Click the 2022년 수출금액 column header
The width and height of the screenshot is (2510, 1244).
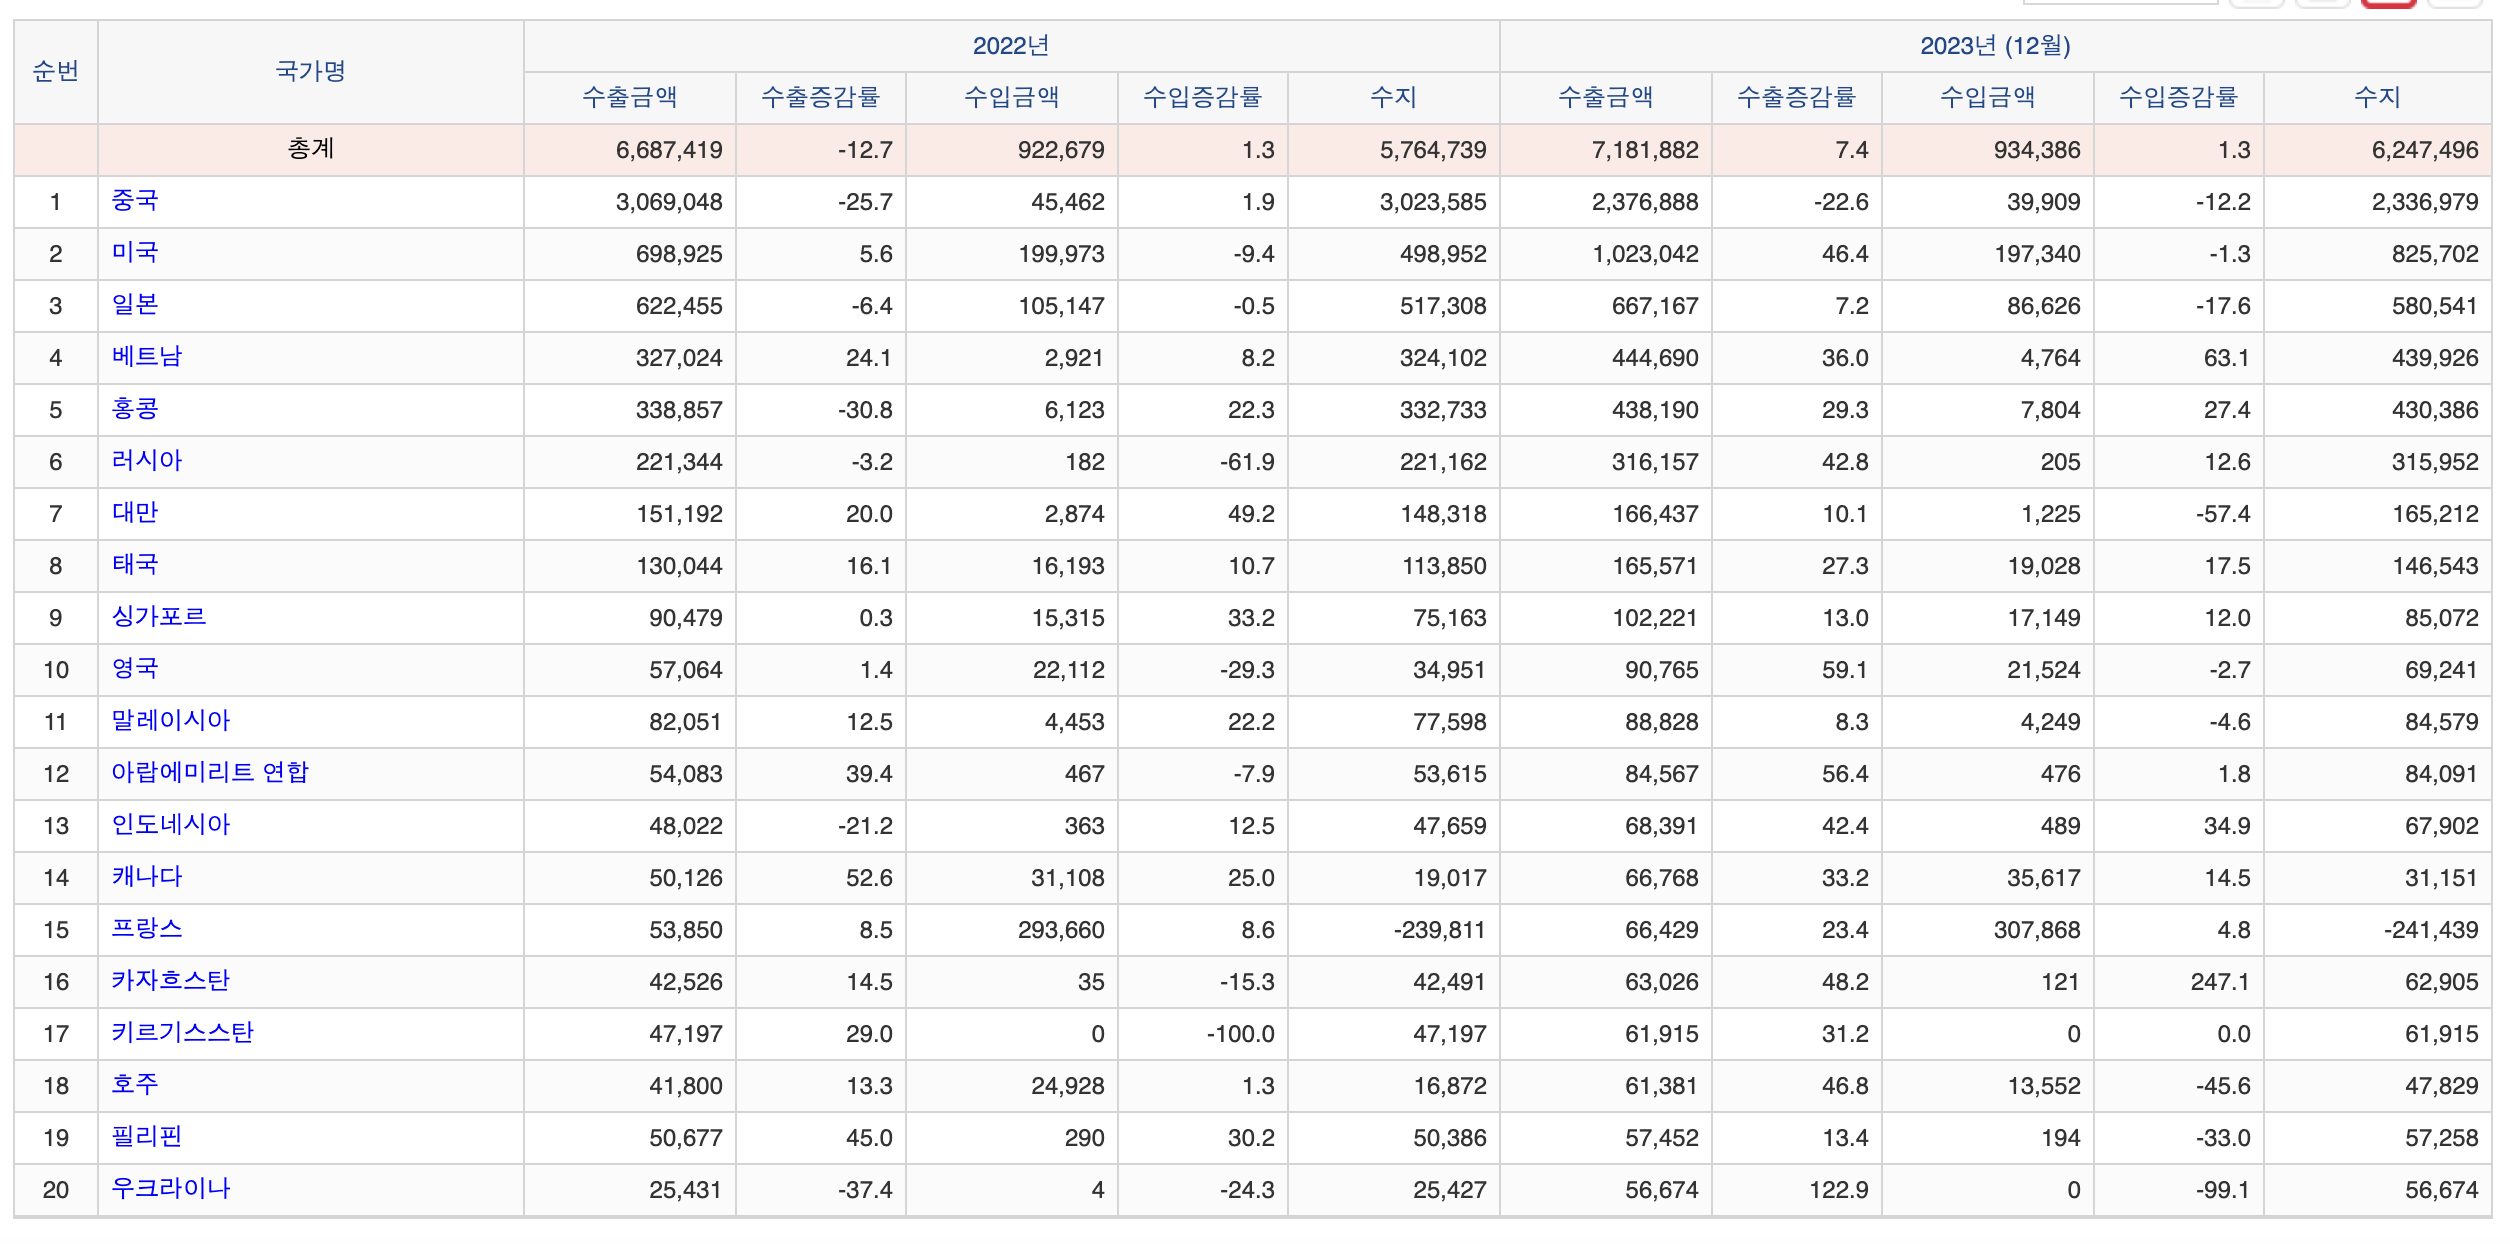tap(630, 98)
